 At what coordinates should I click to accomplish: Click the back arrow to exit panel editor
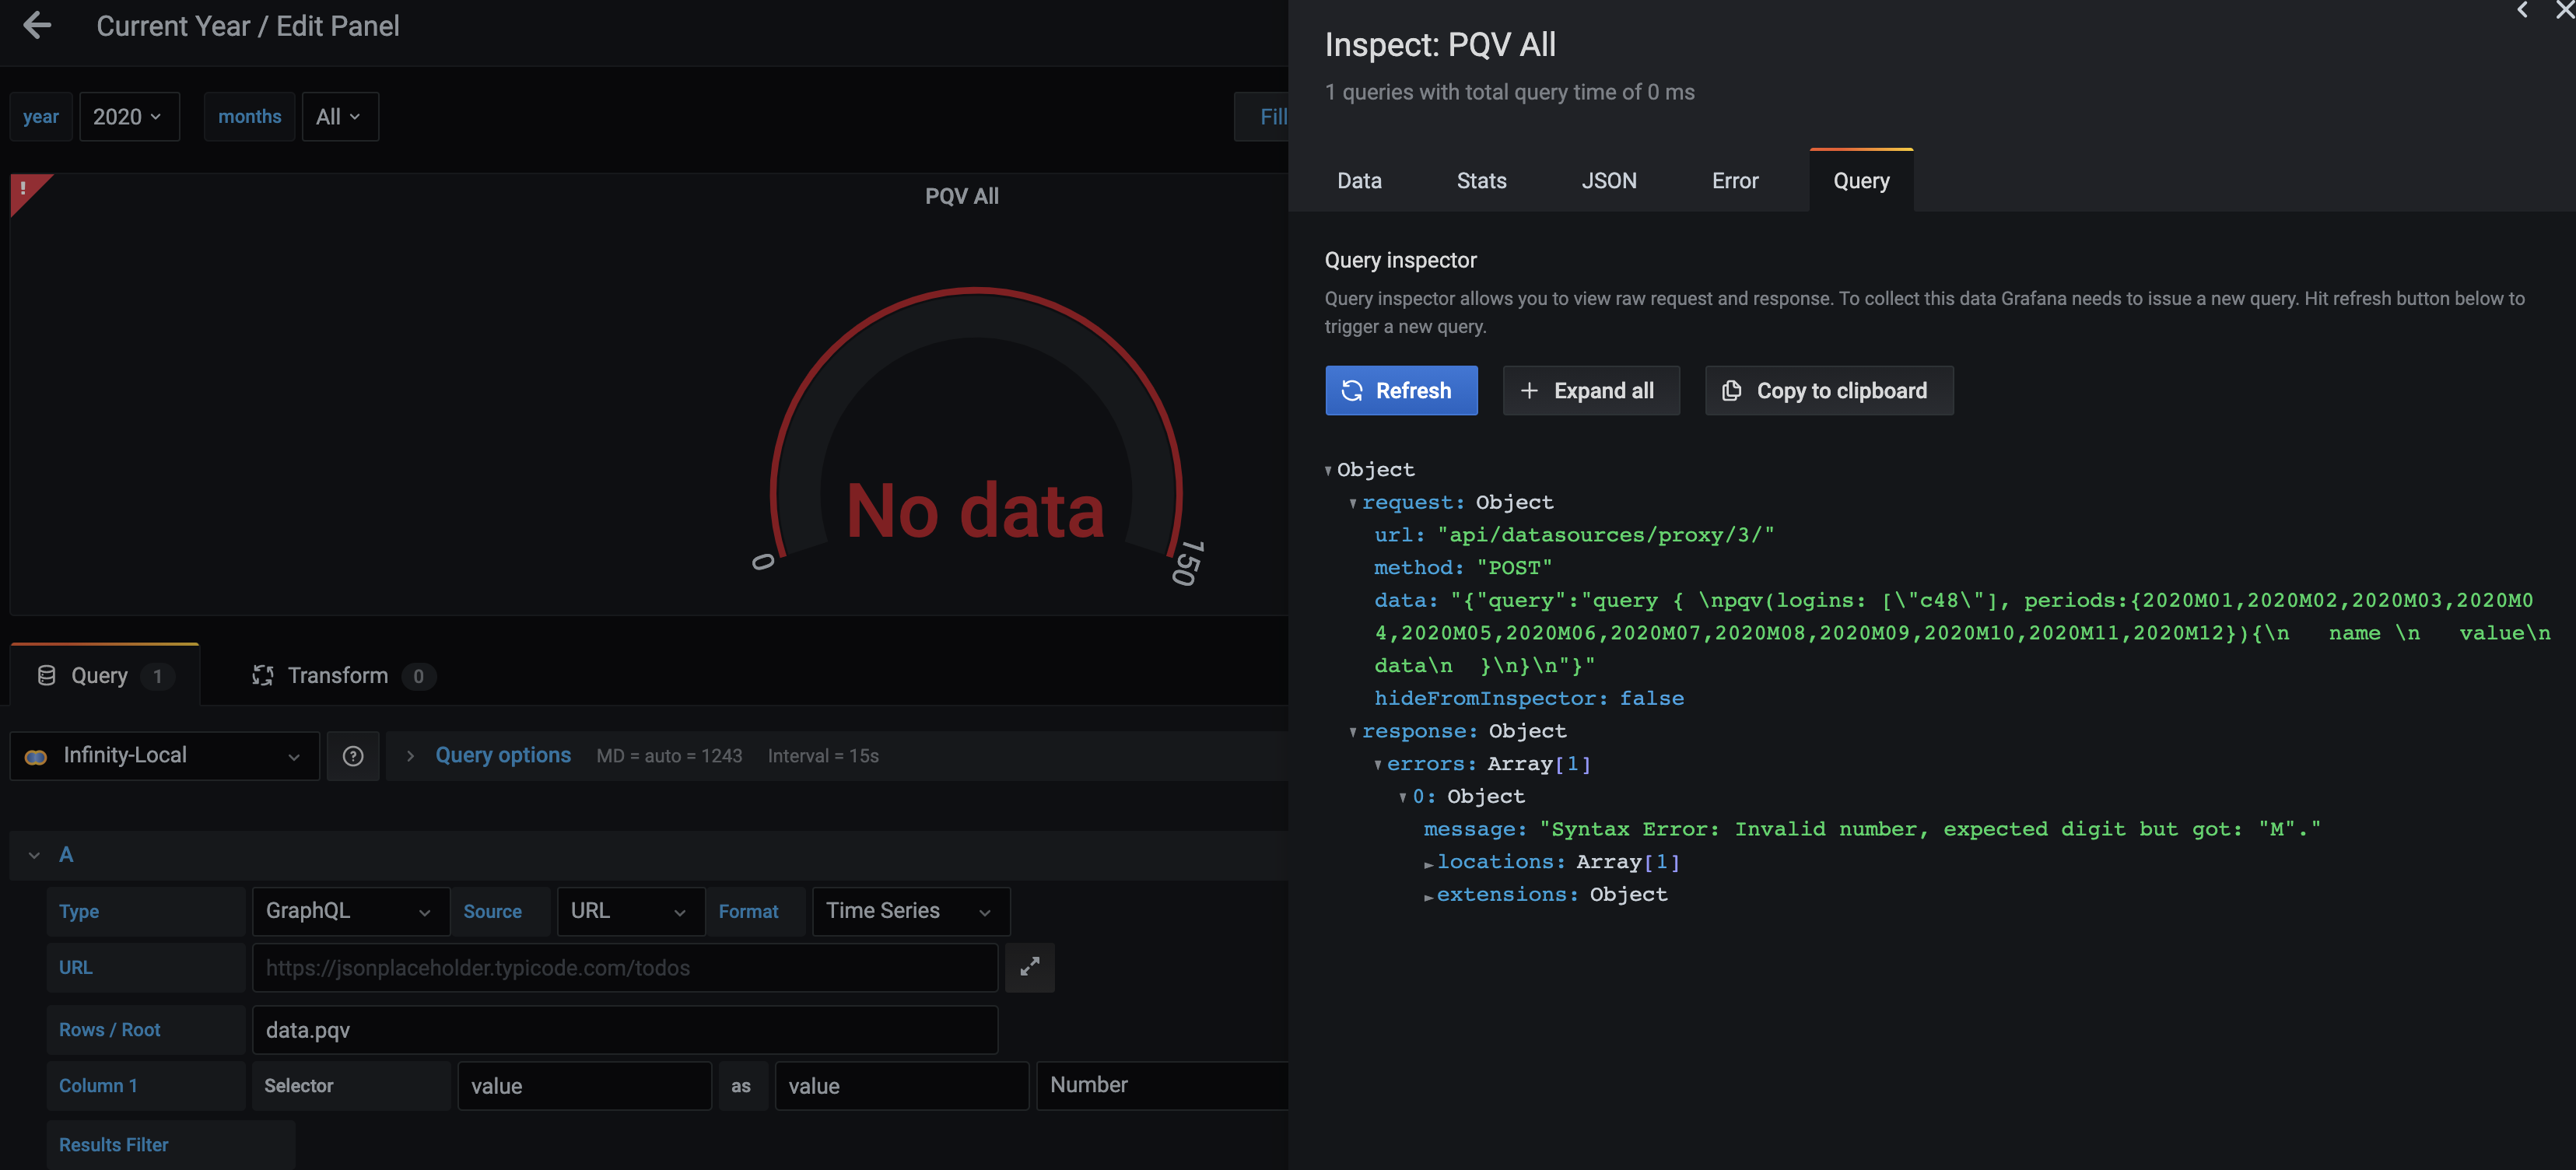point(37,25)
